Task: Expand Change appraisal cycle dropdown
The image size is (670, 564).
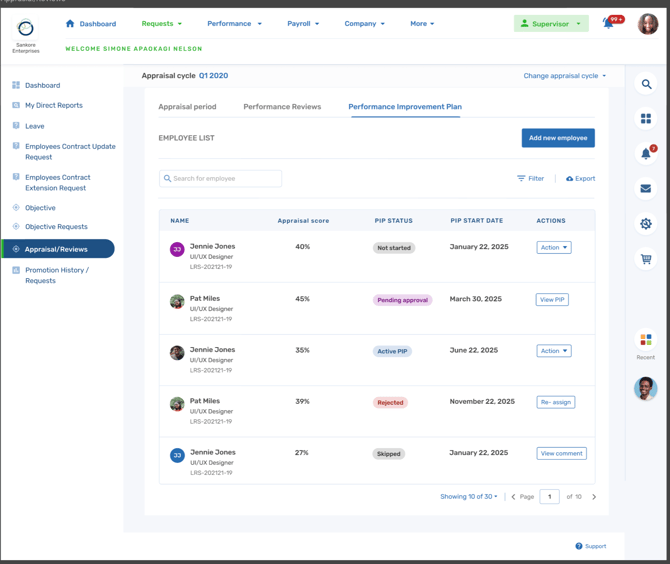Action: click(x=565, y=76)
